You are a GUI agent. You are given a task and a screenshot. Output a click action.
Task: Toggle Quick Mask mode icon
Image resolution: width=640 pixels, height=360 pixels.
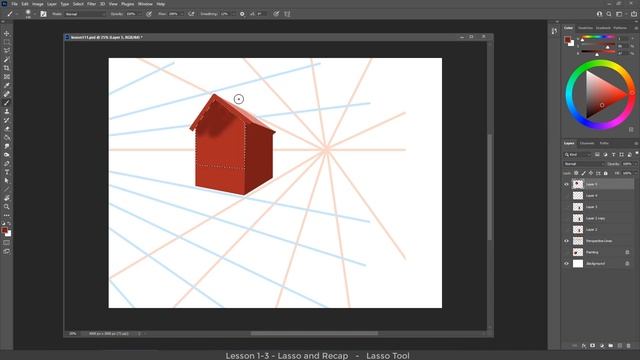7,242
